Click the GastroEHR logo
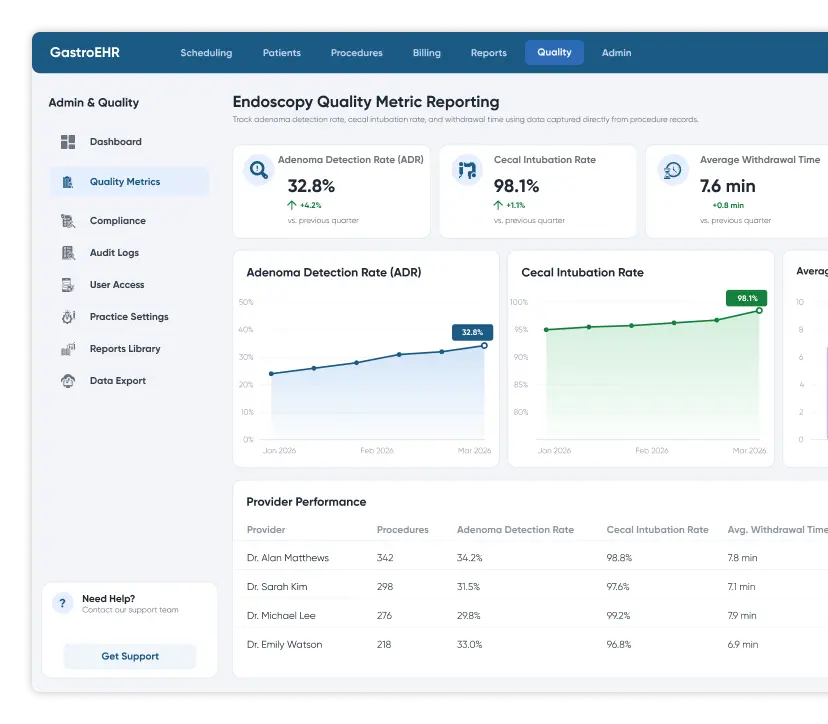 tap(84, 52)
